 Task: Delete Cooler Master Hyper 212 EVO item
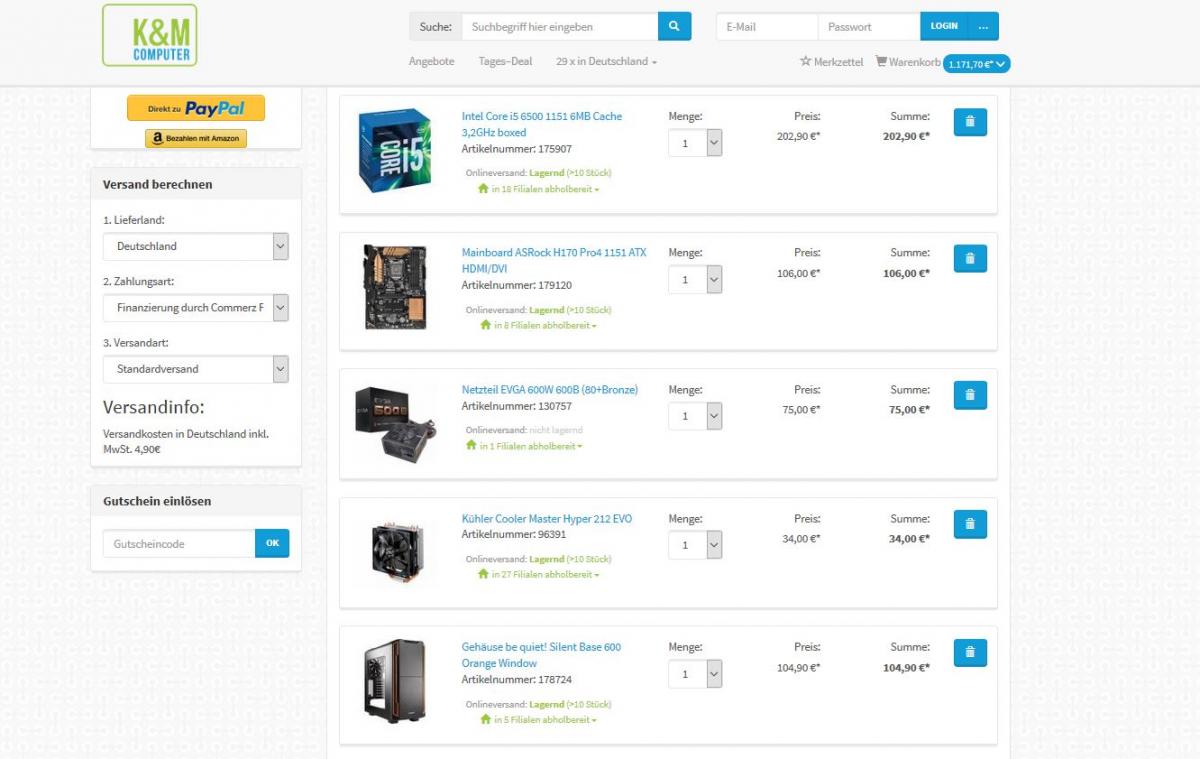click(x=970, y=524)
